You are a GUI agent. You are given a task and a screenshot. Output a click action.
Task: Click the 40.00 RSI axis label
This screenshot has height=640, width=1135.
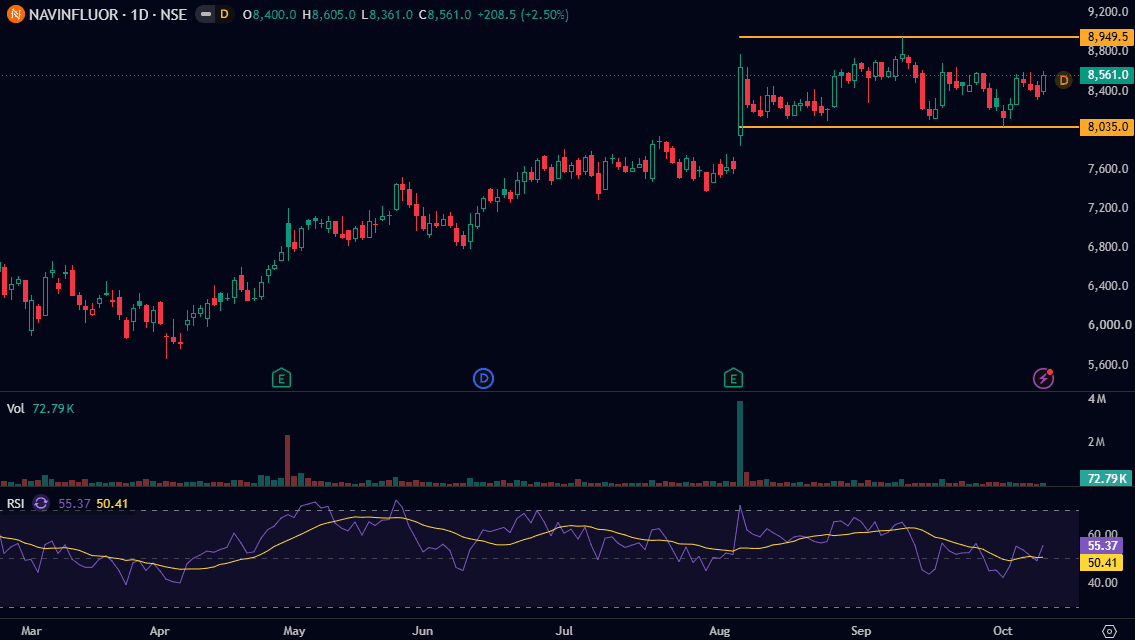click(1102, 582)
